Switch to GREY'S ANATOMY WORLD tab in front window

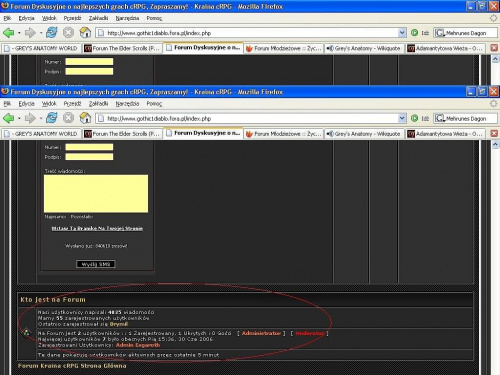tap(41, 134)
